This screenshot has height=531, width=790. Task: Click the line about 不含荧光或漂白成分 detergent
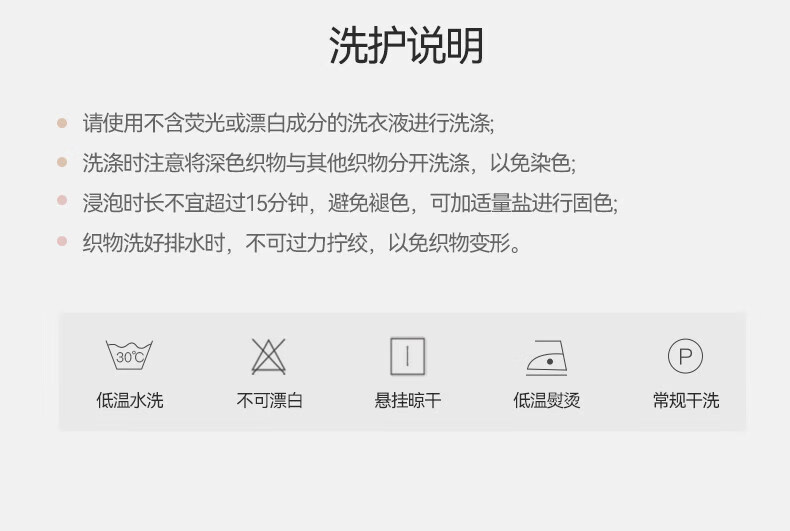tap(289, 123)
